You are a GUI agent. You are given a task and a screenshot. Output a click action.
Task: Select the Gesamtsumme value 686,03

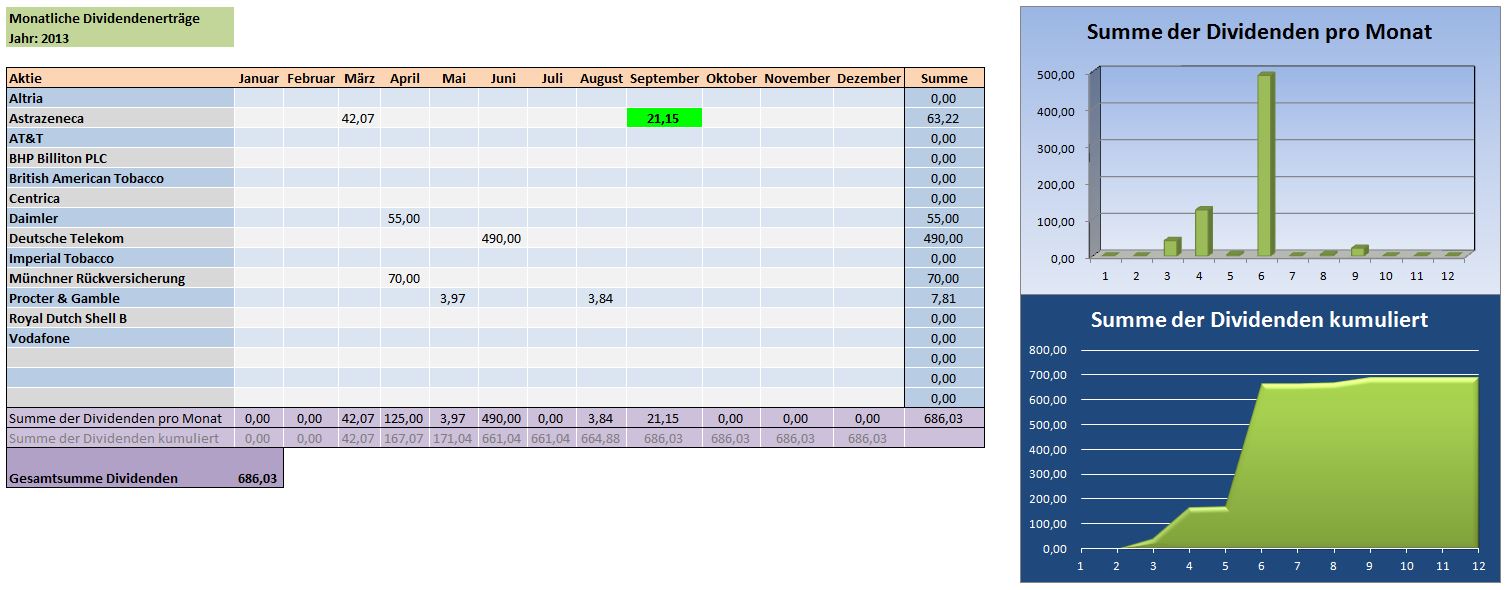click(x=258, y=478)
